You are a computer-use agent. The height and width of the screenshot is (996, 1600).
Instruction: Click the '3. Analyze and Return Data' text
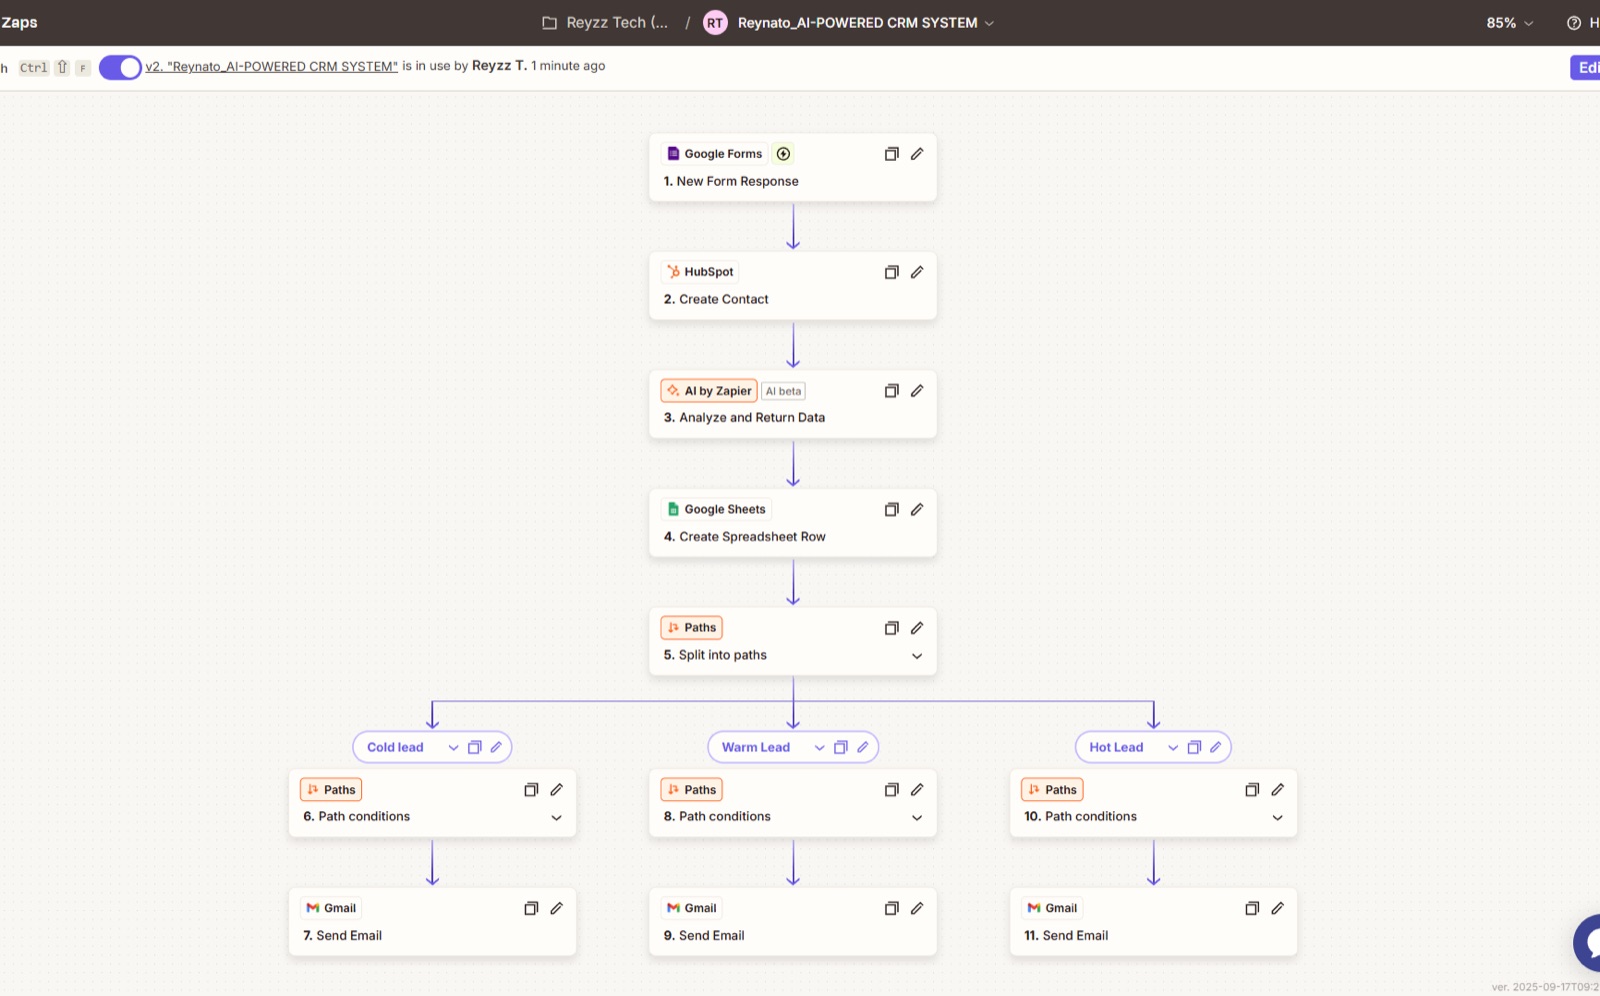click(745, 418)
